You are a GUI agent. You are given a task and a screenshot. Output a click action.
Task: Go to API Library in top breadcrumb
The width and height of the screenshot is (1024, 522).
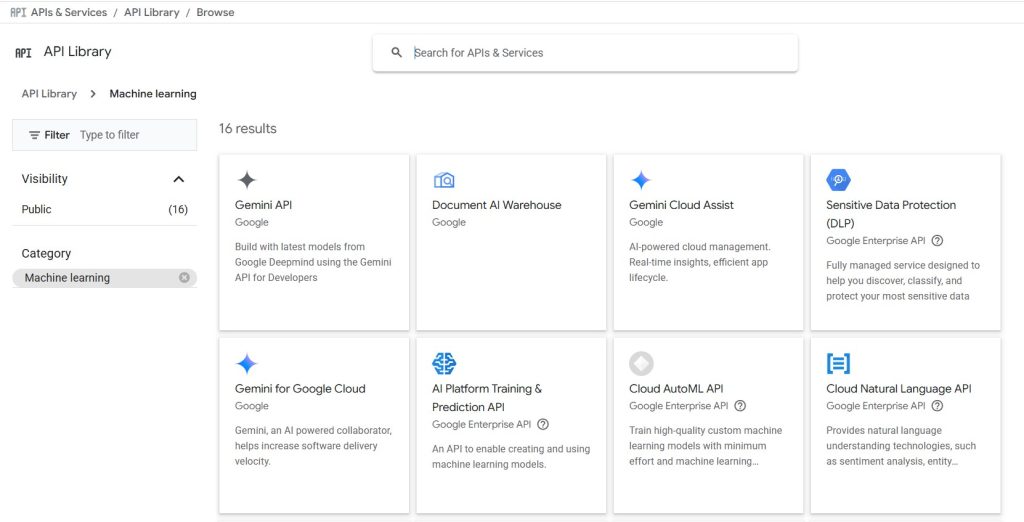click(152, 12)
